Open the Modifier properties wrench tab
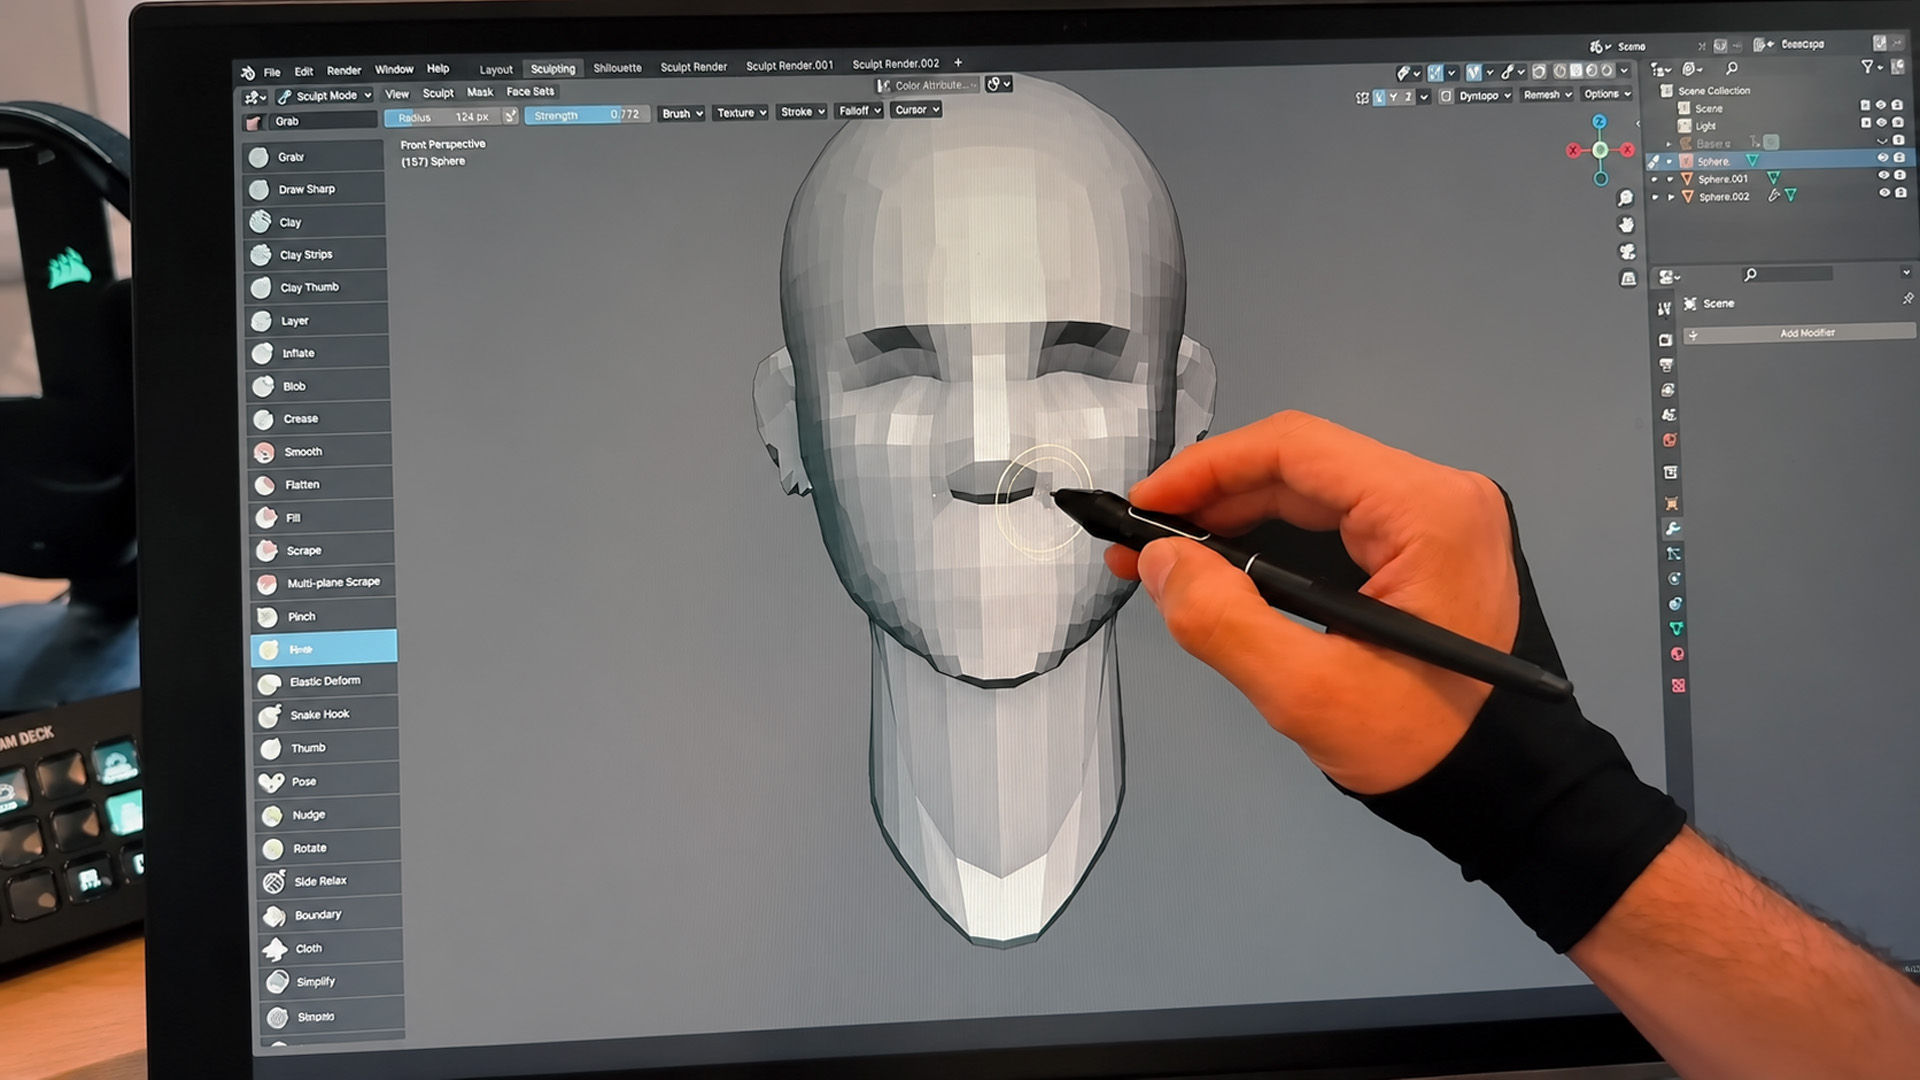The width and height of the screenshot is (1920, 1080). [1672, 528]
